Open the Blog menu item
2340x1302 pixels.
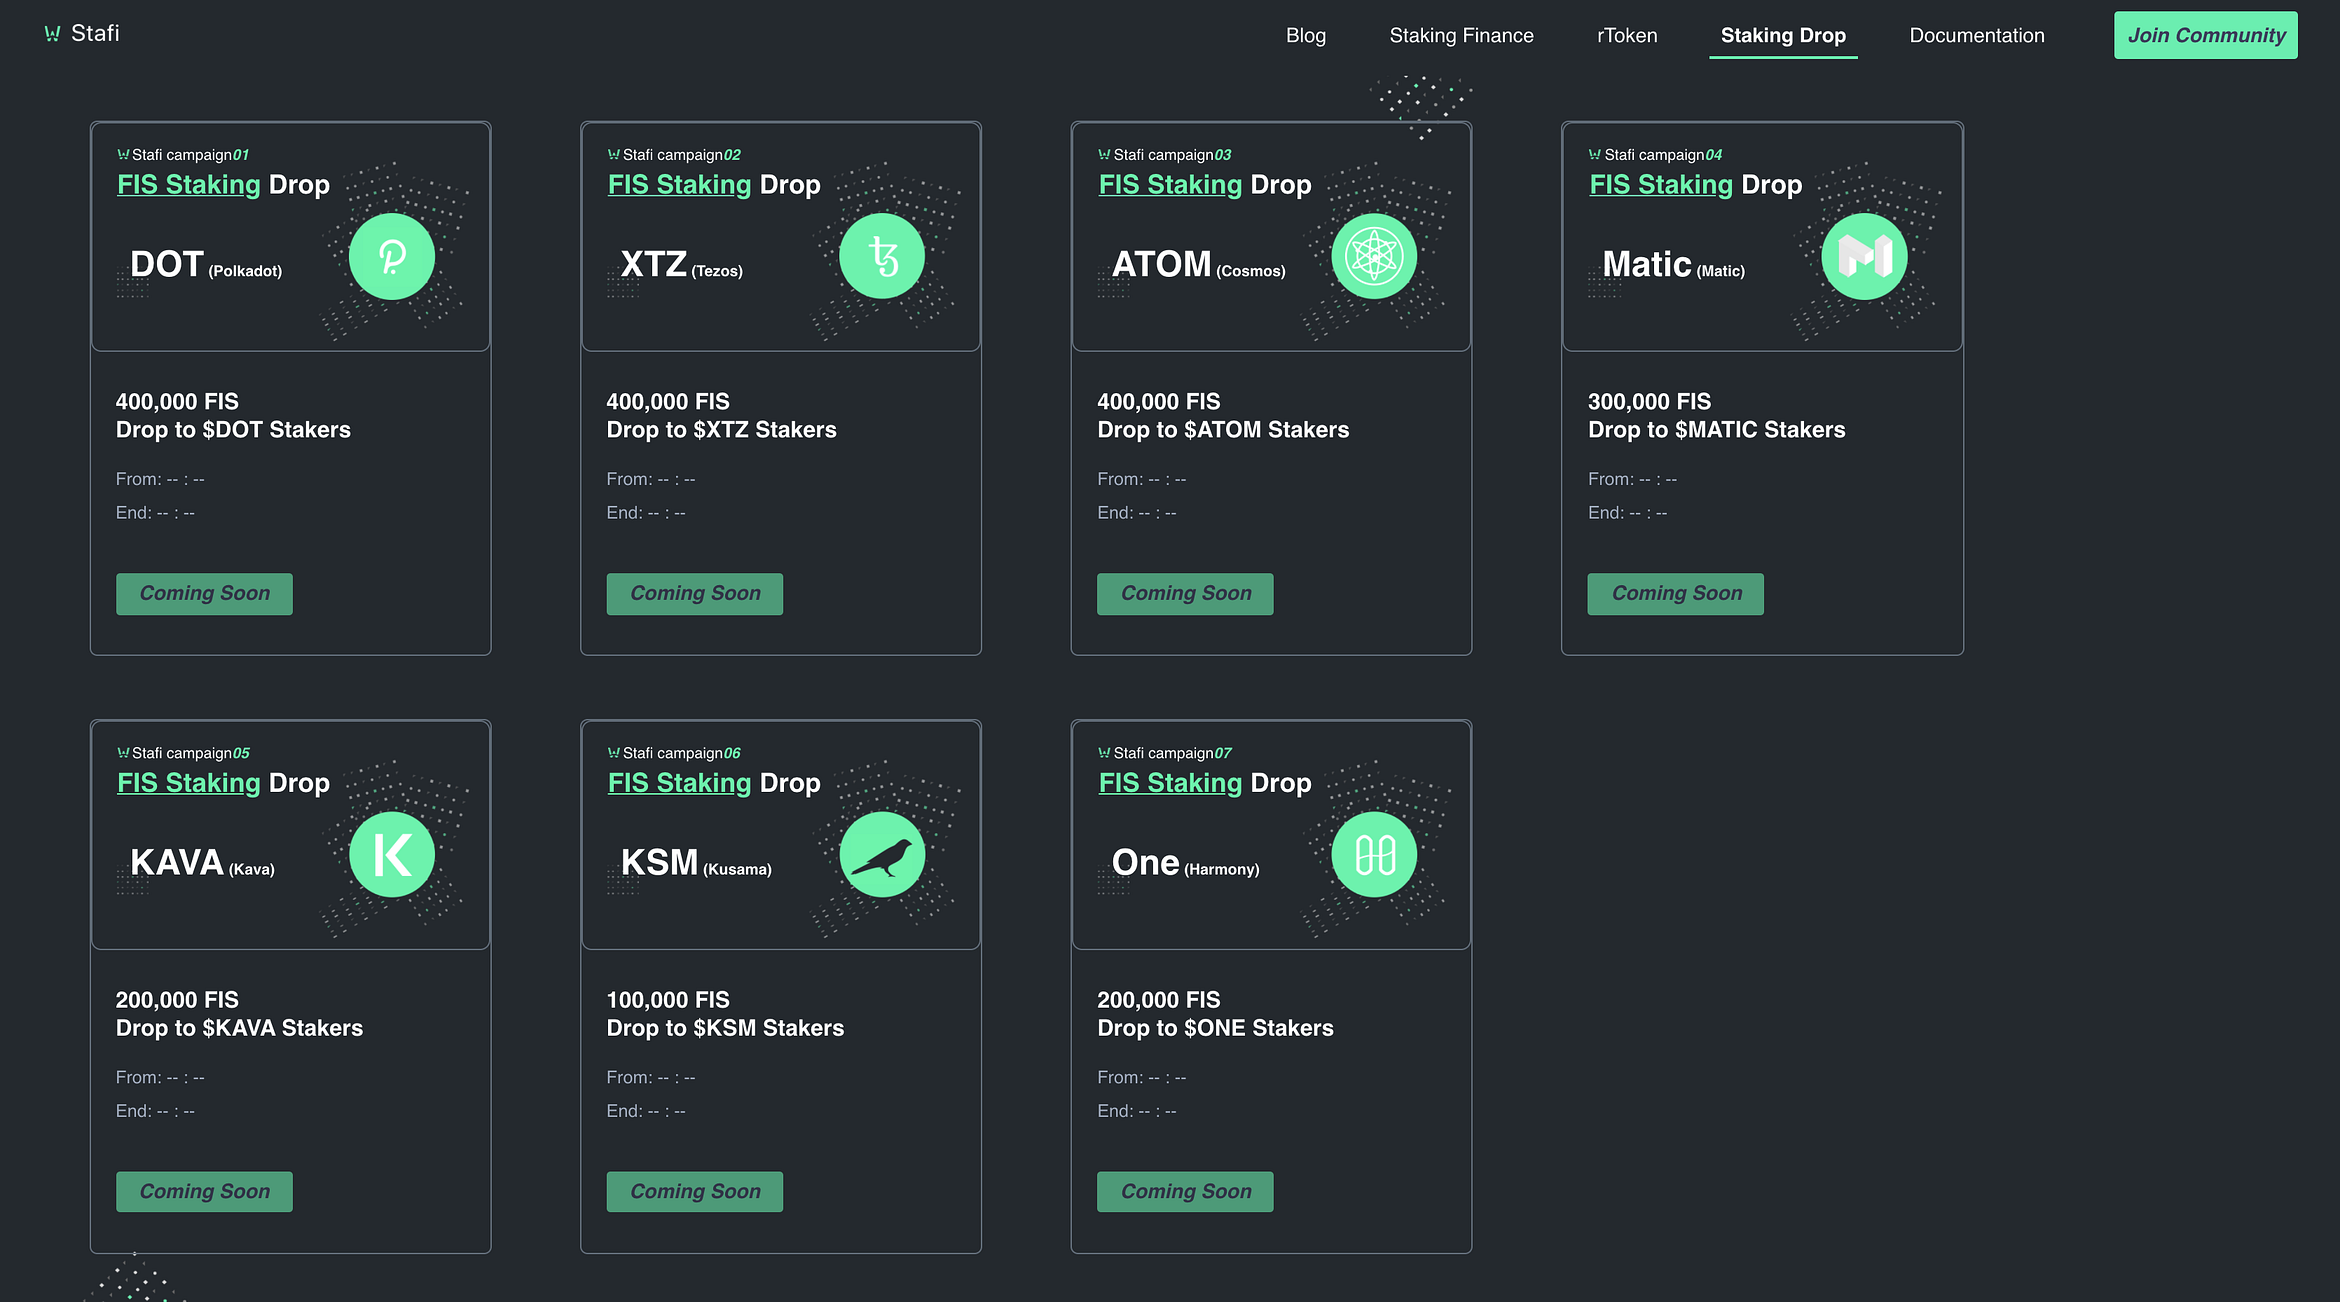[x=1305, y=36]
